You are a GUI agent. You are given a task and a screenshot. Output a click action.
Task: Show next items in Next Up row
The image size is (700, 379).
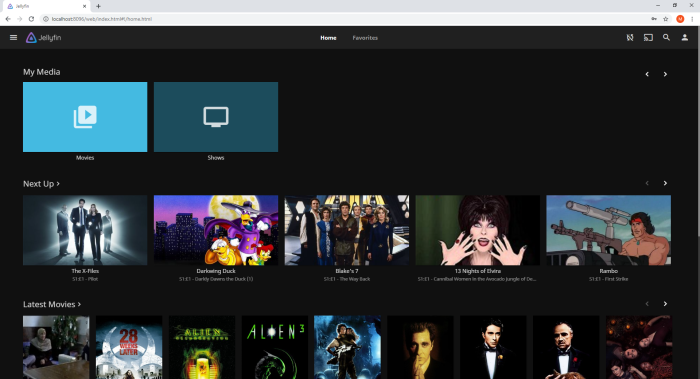point(665,183)
